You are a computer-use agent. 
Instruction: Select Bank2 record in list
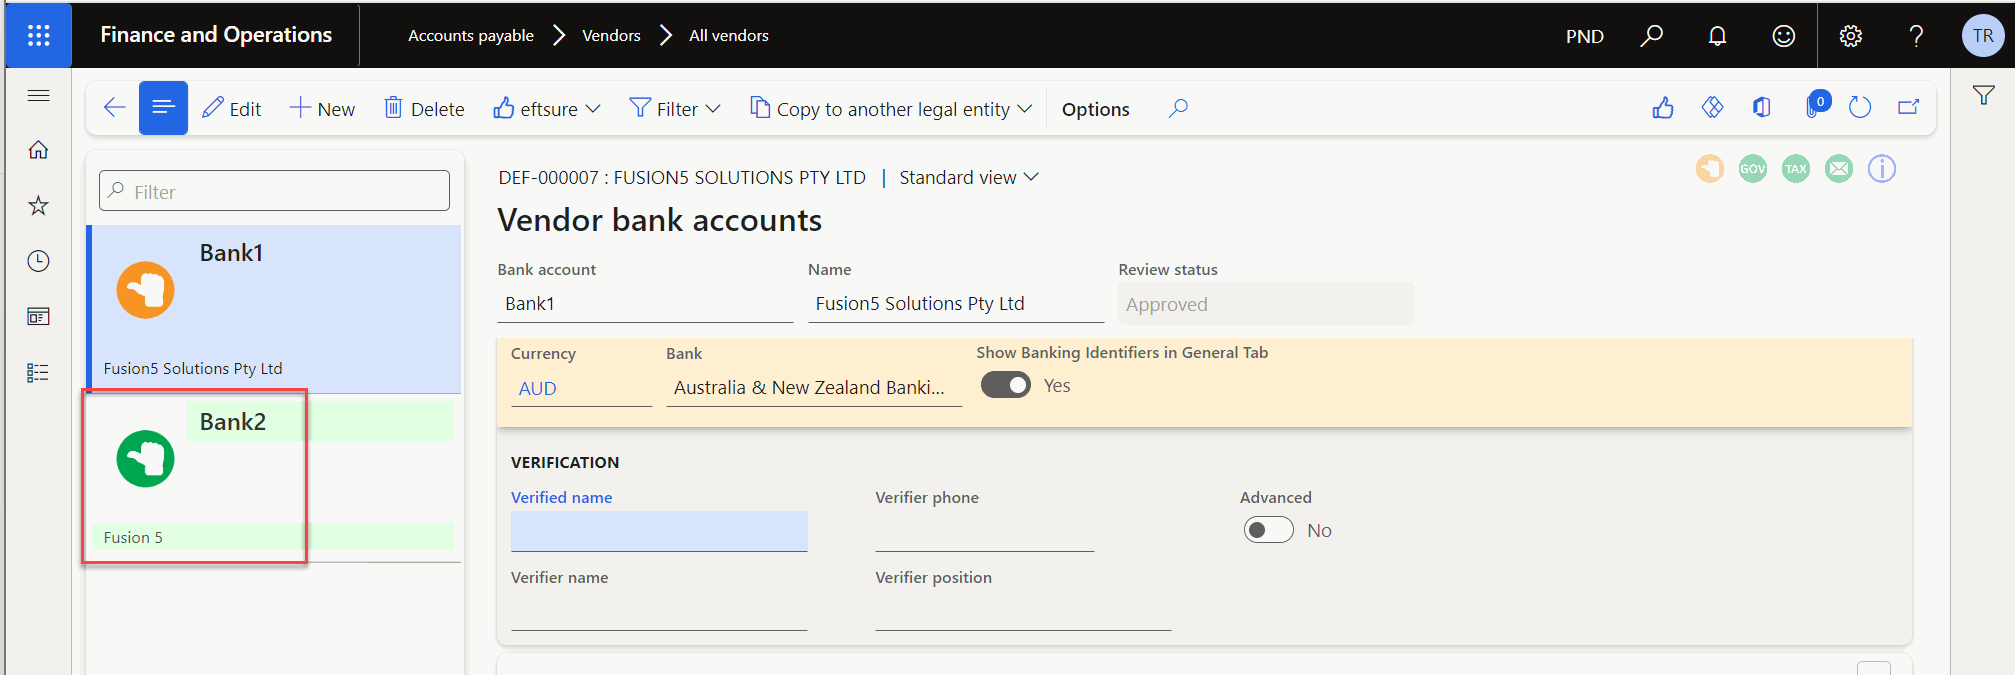(275, 478)
